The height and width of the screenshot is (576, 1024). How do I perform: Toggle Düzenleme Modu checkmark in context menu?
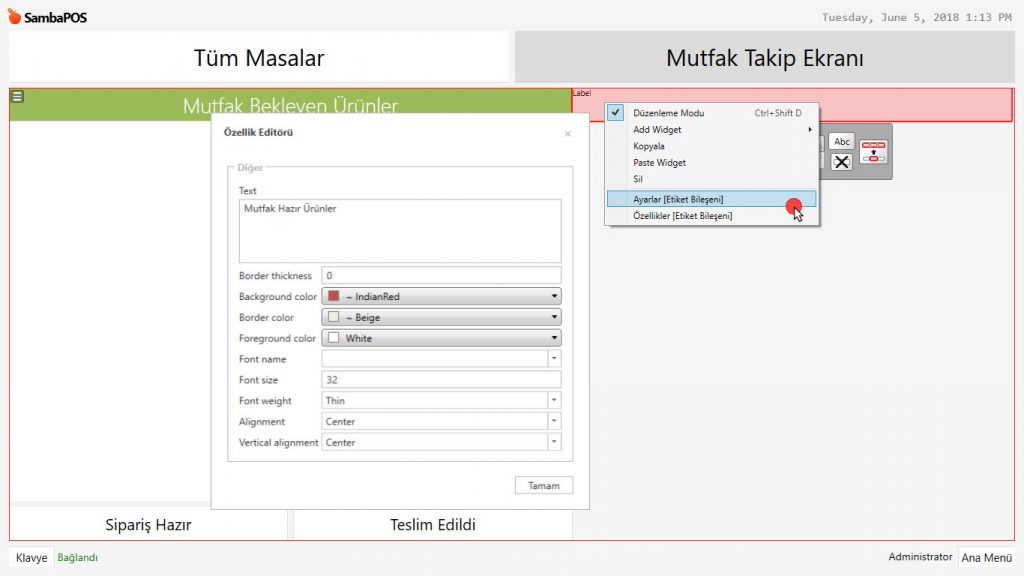click(617, 113)
